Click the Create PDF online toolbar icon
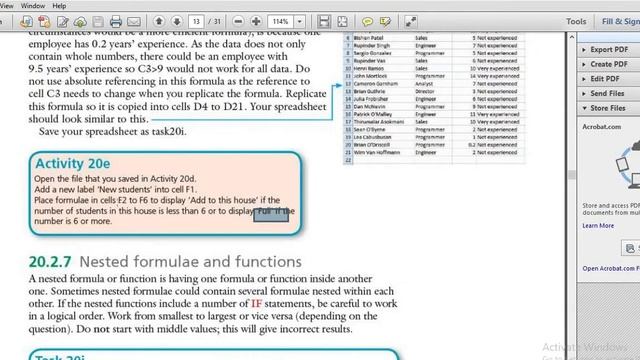The image size is (640, 360). pyautogui.click(x=26, y=22)
